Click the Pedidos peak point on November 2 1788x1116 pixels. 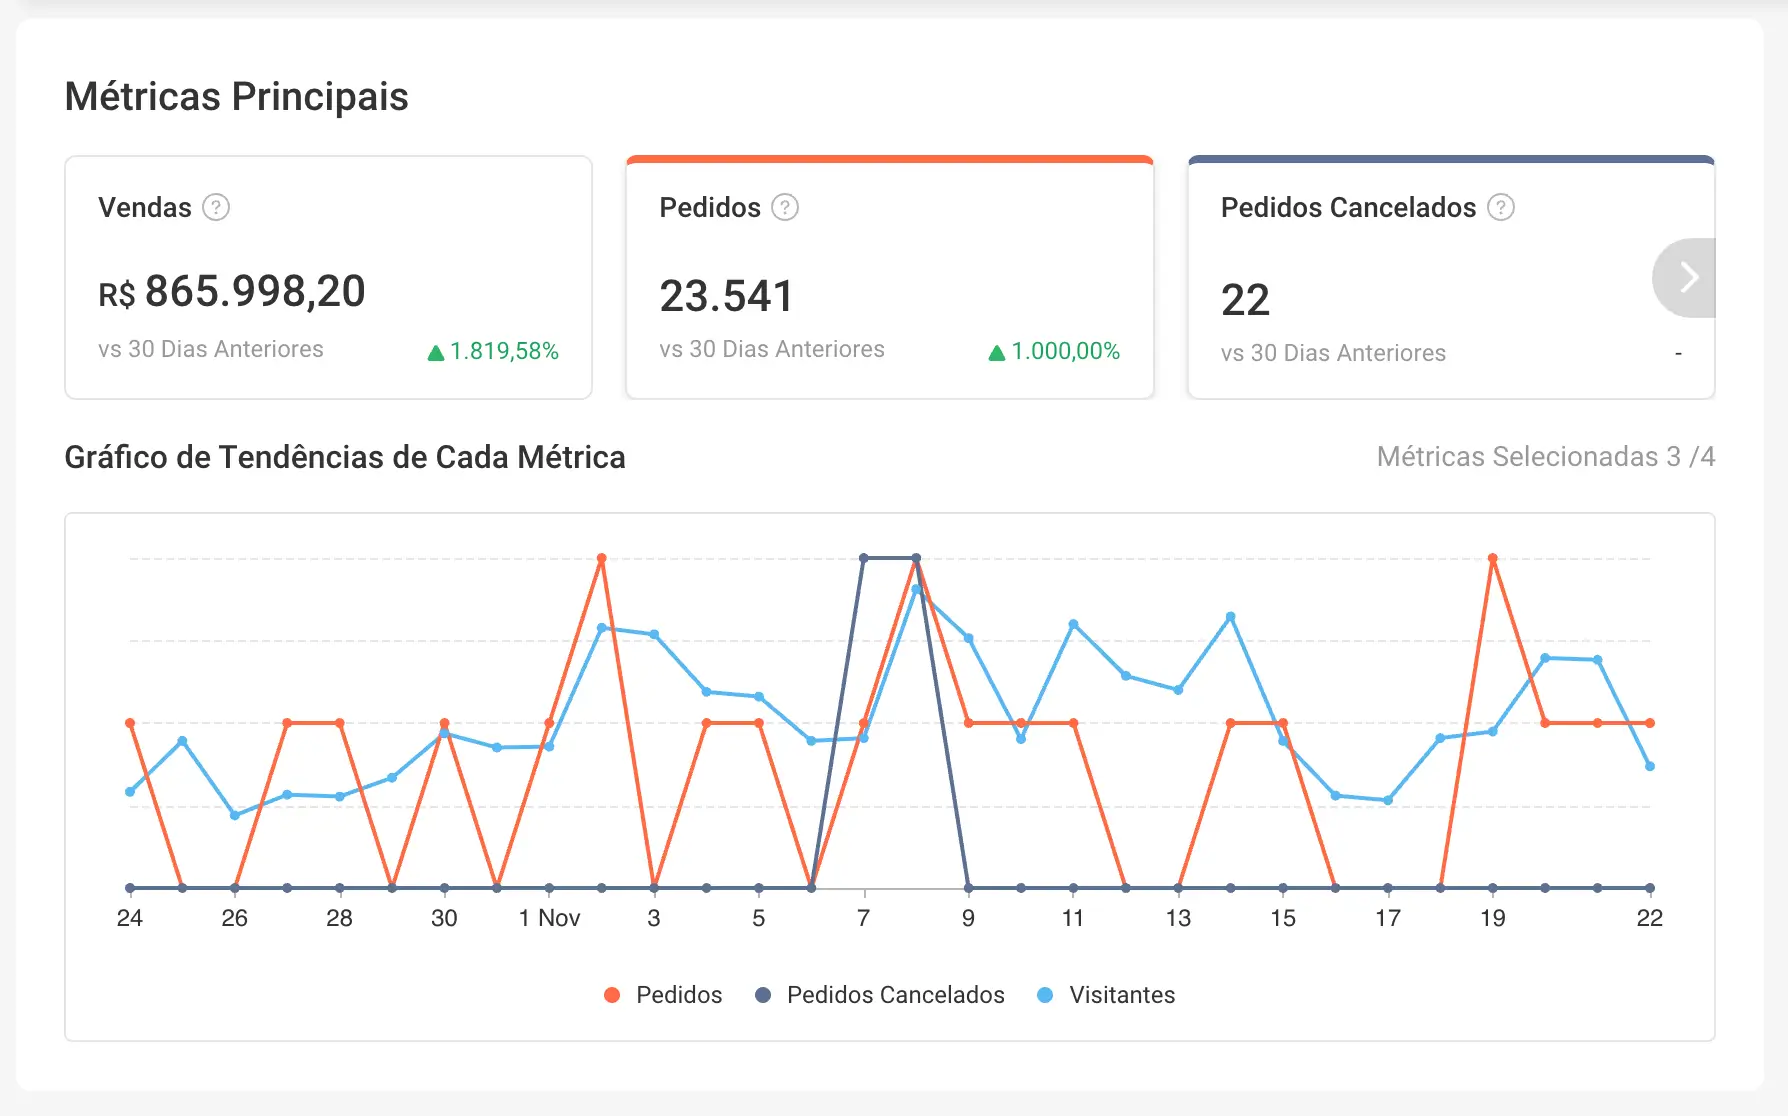(601, 558)
